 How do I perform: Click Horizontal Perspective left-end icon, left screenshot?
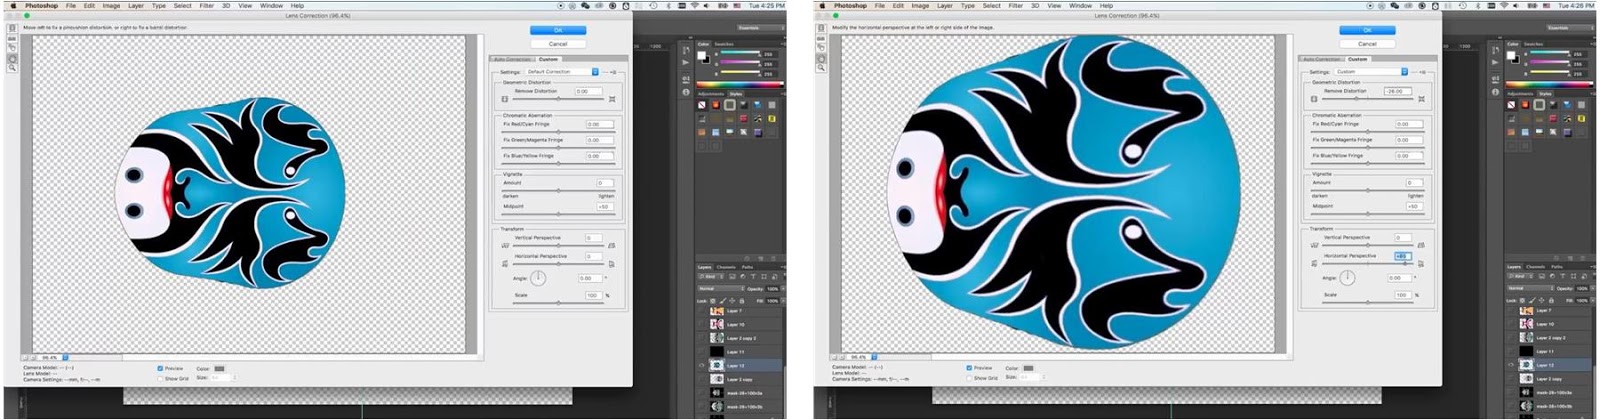507,264
